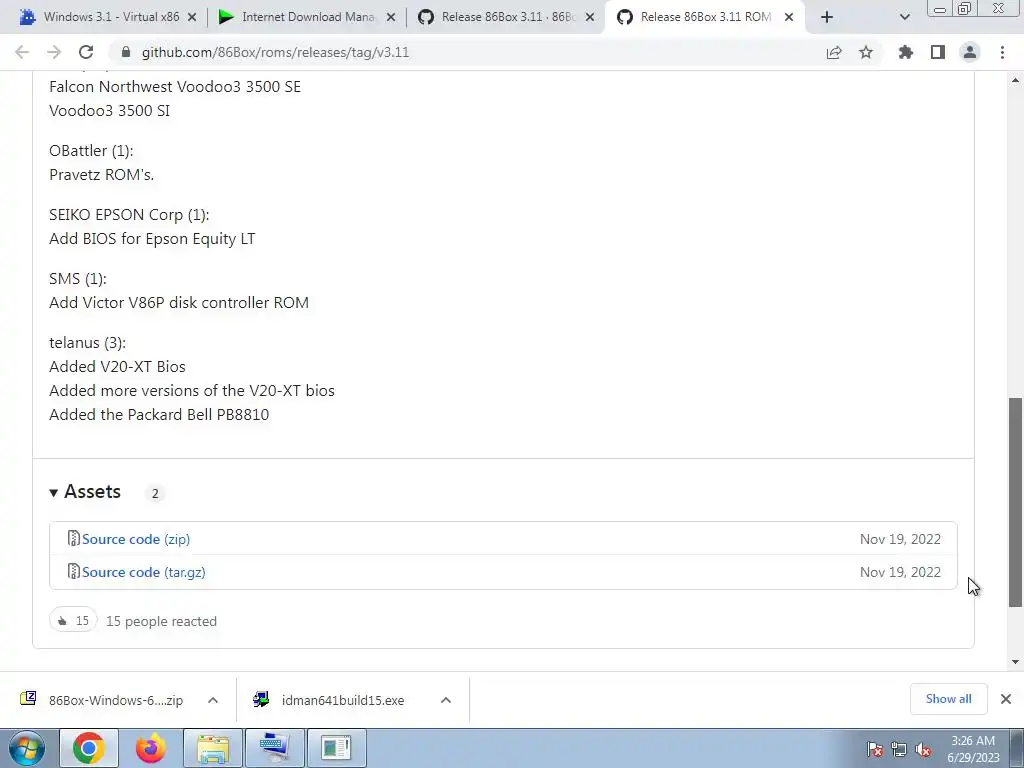
Task: Expand options arrow for idman641build15.exe download
Action: (x=446, y=700)
